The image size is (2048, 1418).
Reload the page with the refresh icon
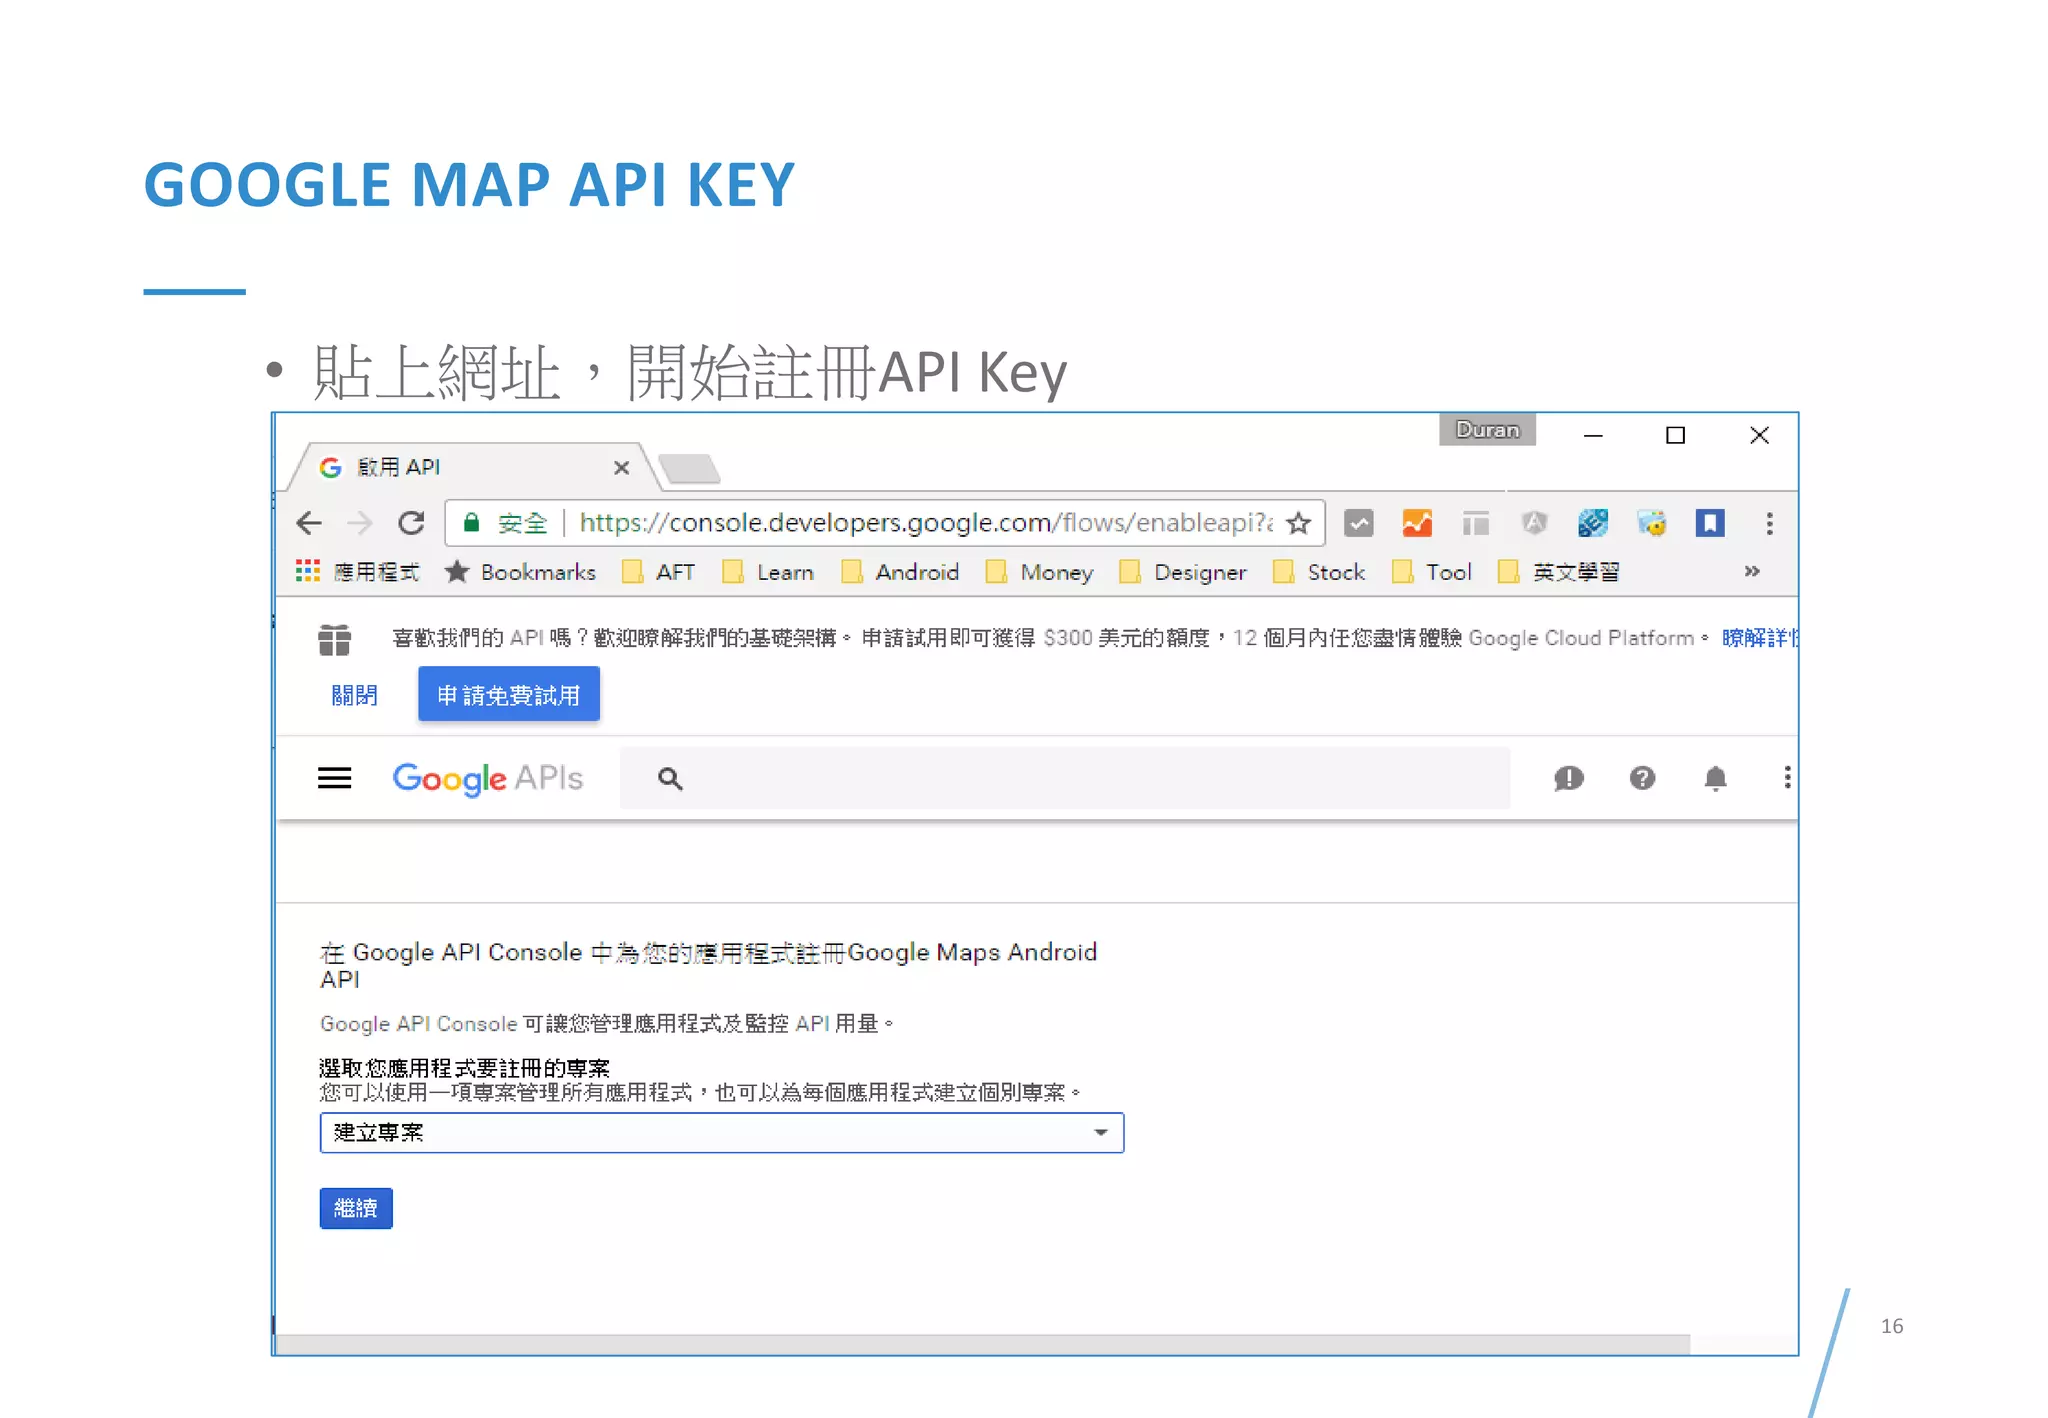411,523
